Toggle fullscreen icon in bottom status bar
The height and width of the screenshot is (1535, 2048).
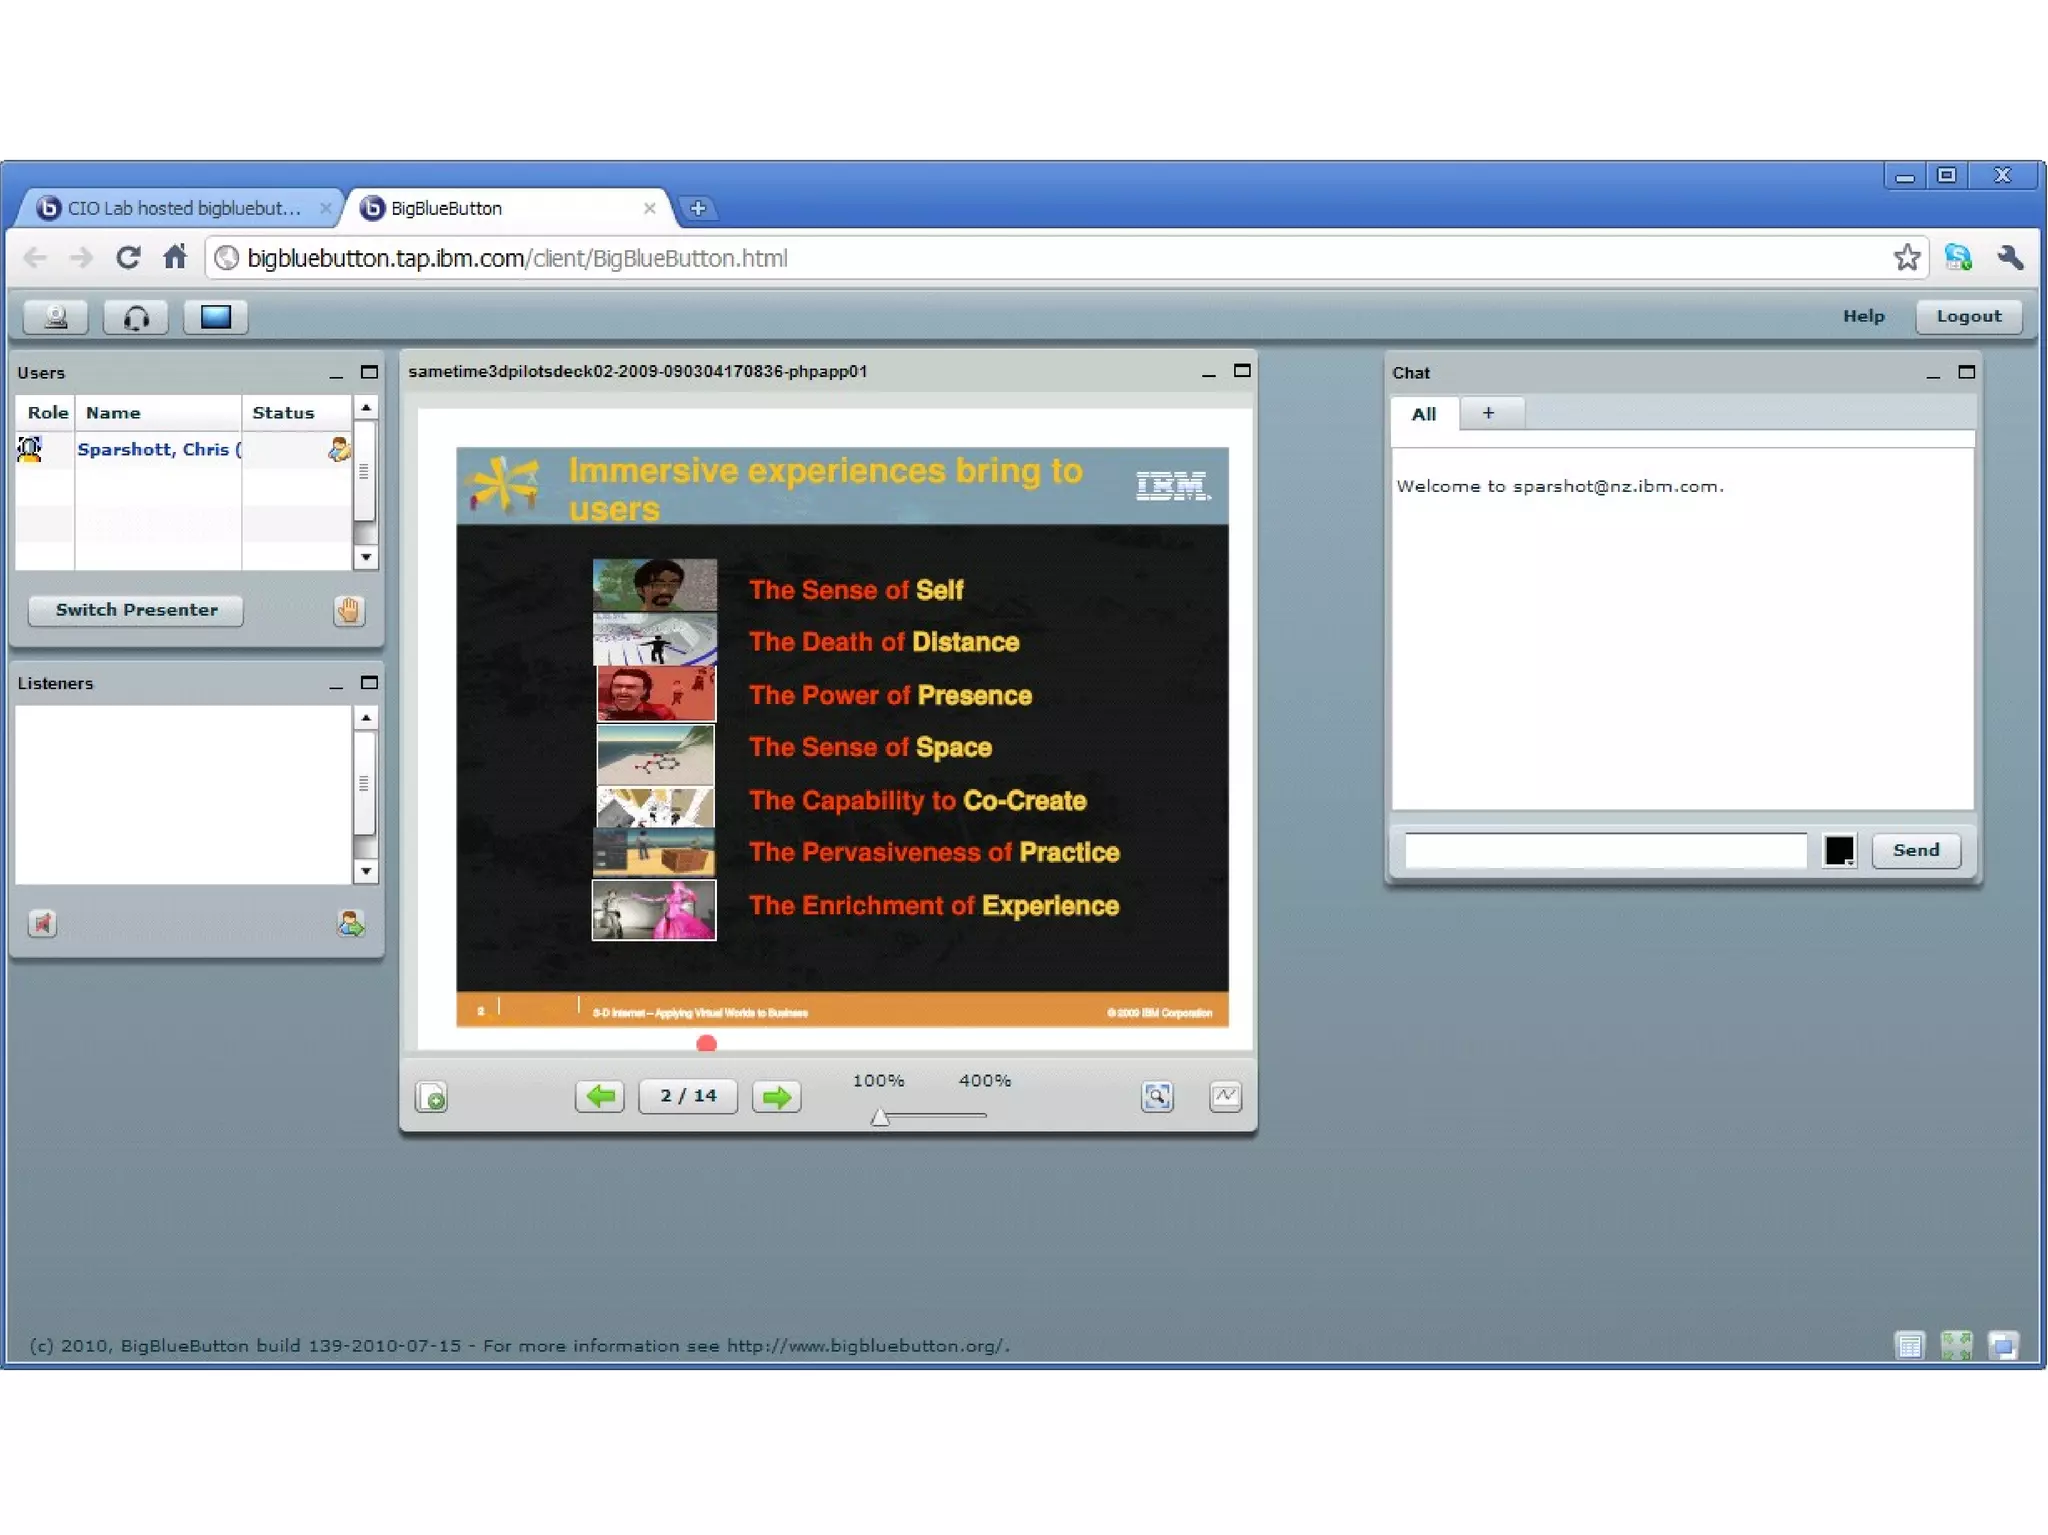coord(1956,1345)
